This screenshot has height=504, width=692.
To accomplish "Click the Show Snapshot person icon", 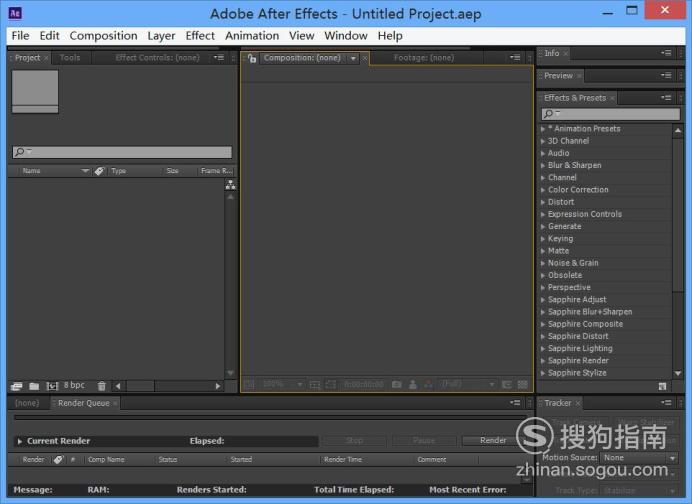I will click(413, 384).
